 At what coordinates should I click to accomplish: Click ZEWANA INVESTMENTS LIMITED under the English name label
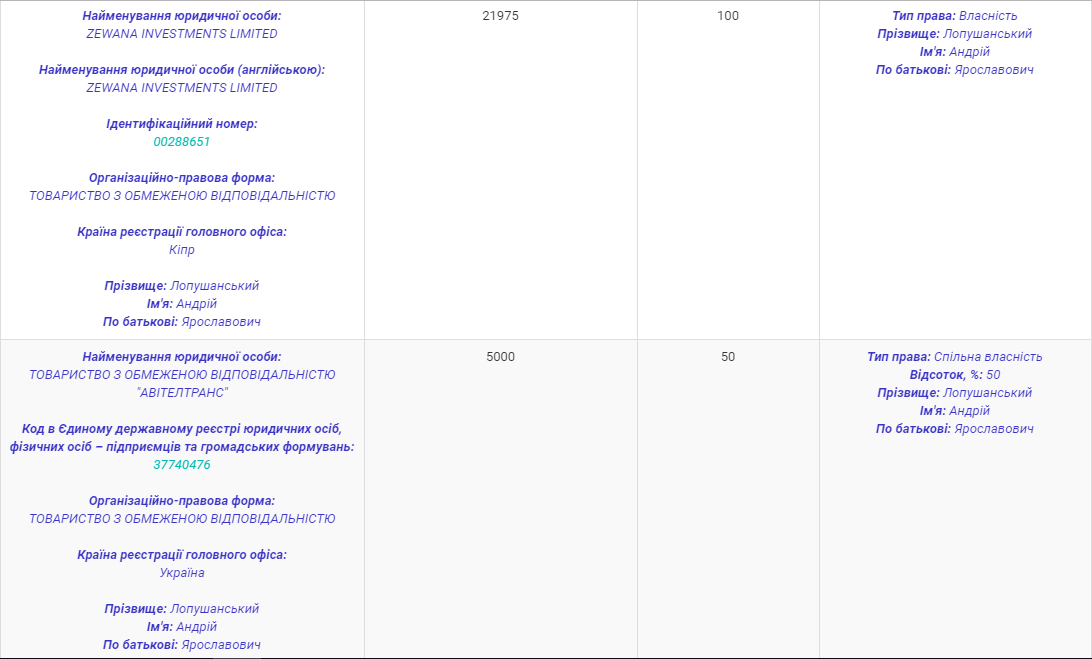coord(181,88)
